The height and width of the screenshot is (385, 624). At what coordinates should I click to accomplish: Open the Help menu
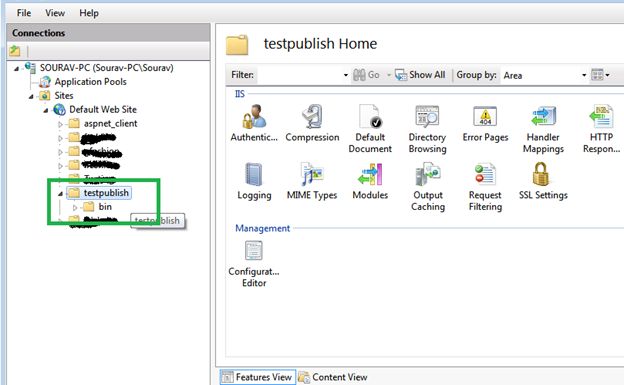[89, 13]
